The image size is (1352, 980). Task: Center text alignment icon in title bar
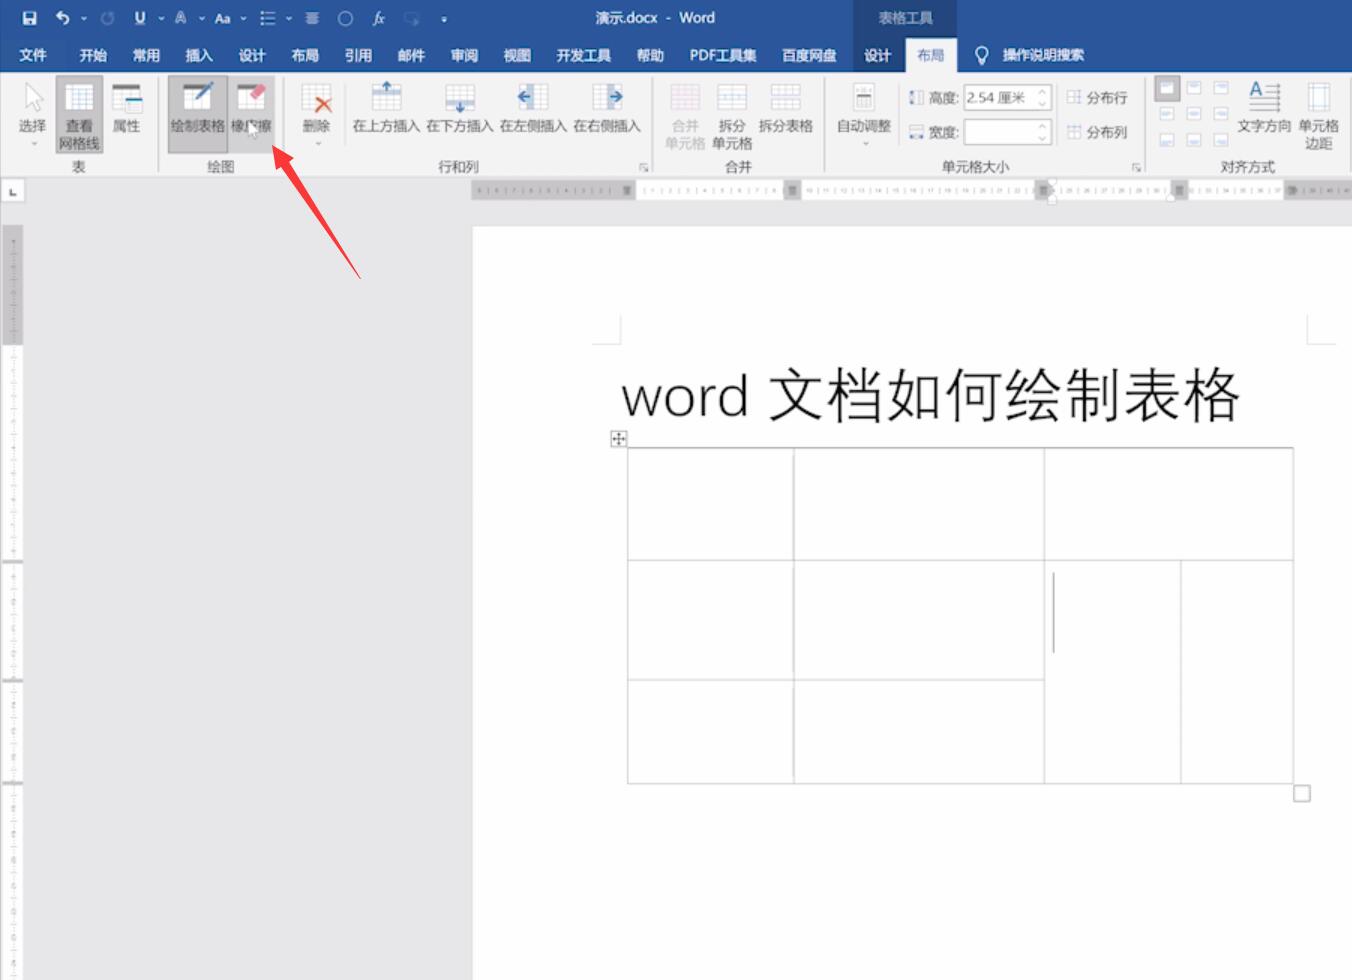[x=312, y=18]
